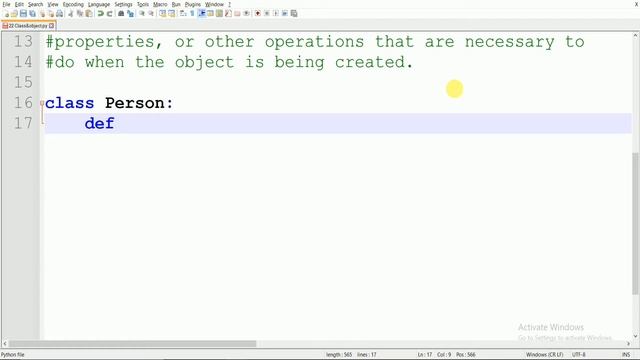Viewport: 640px width, 360px height.
Task: Click horizontal scrollbar right arrow
Action: point(629,344)
